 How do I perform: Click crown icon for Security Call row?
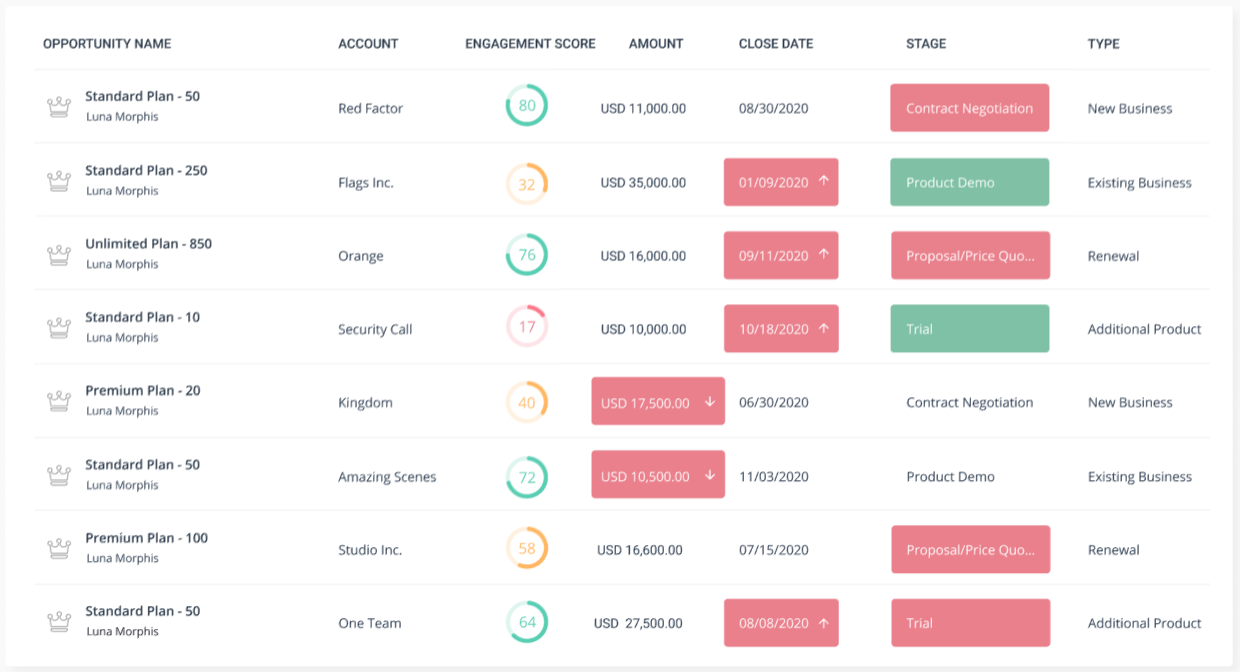[x=59, y=328]
